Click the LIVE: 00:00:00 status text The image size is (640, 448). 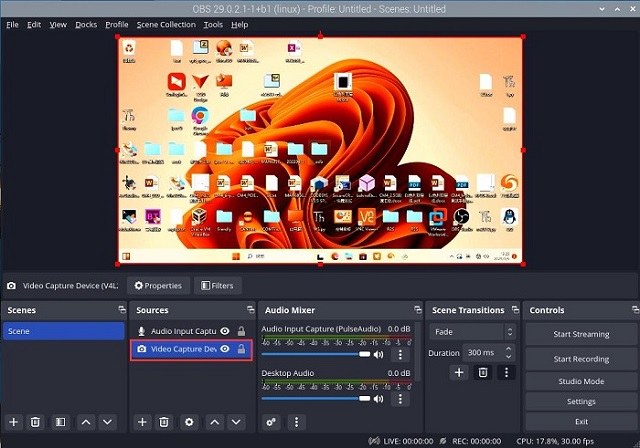pos(408,441)
